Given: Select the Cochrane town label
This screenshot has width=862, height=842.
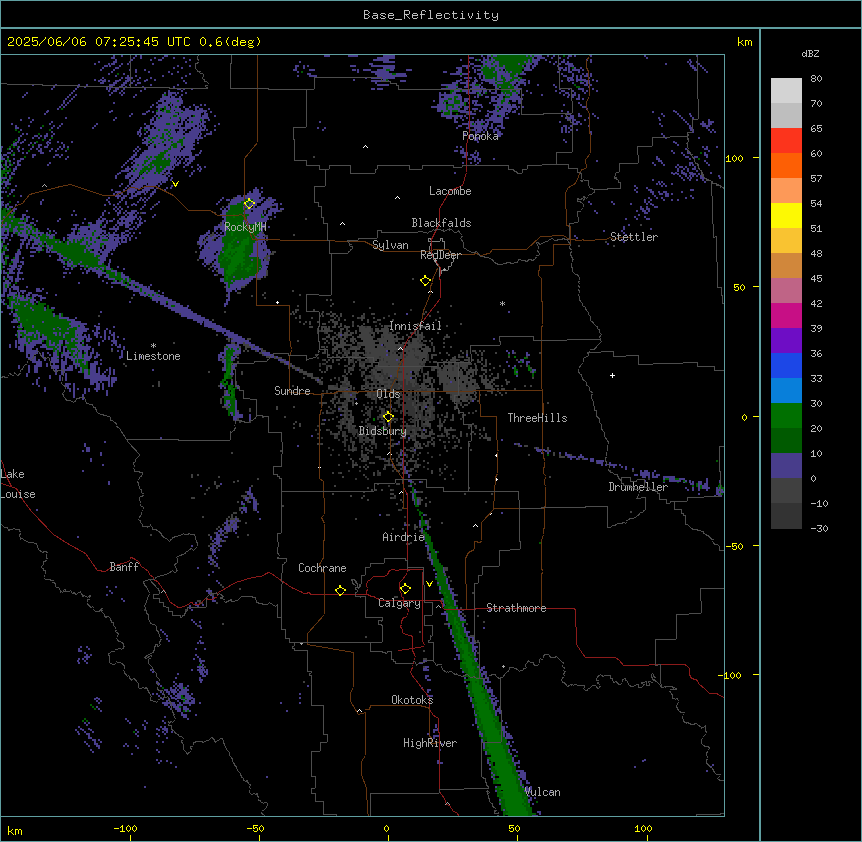Looking at the screenshot, I should (x=322, y=568).
